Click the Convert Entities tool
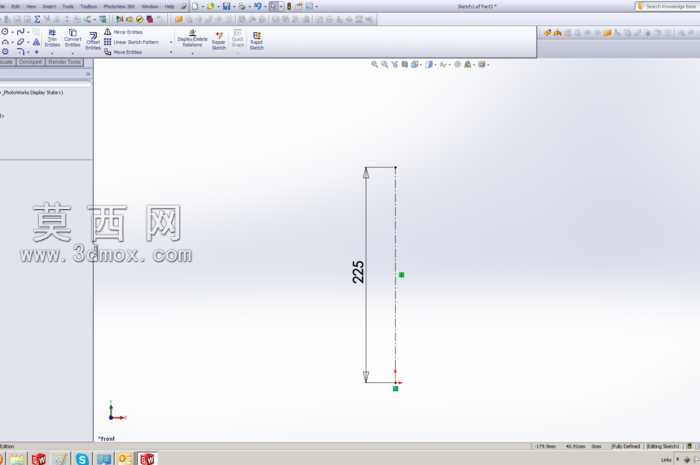Image resolution: width=700 pixels, height=465 pixels. click(72, 38)
